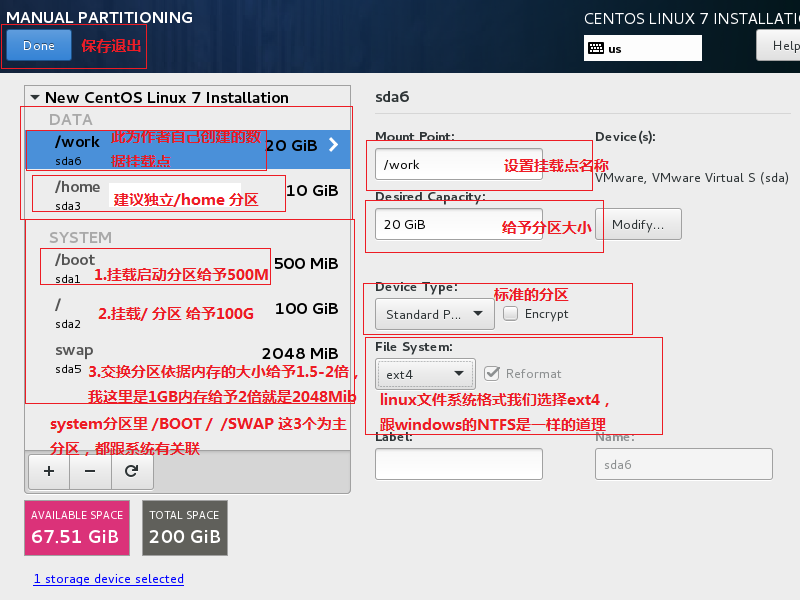Click the reload circular-arrow icon
Screen dimensions: 800x600
pyautogui.click(x=131, y=471)
